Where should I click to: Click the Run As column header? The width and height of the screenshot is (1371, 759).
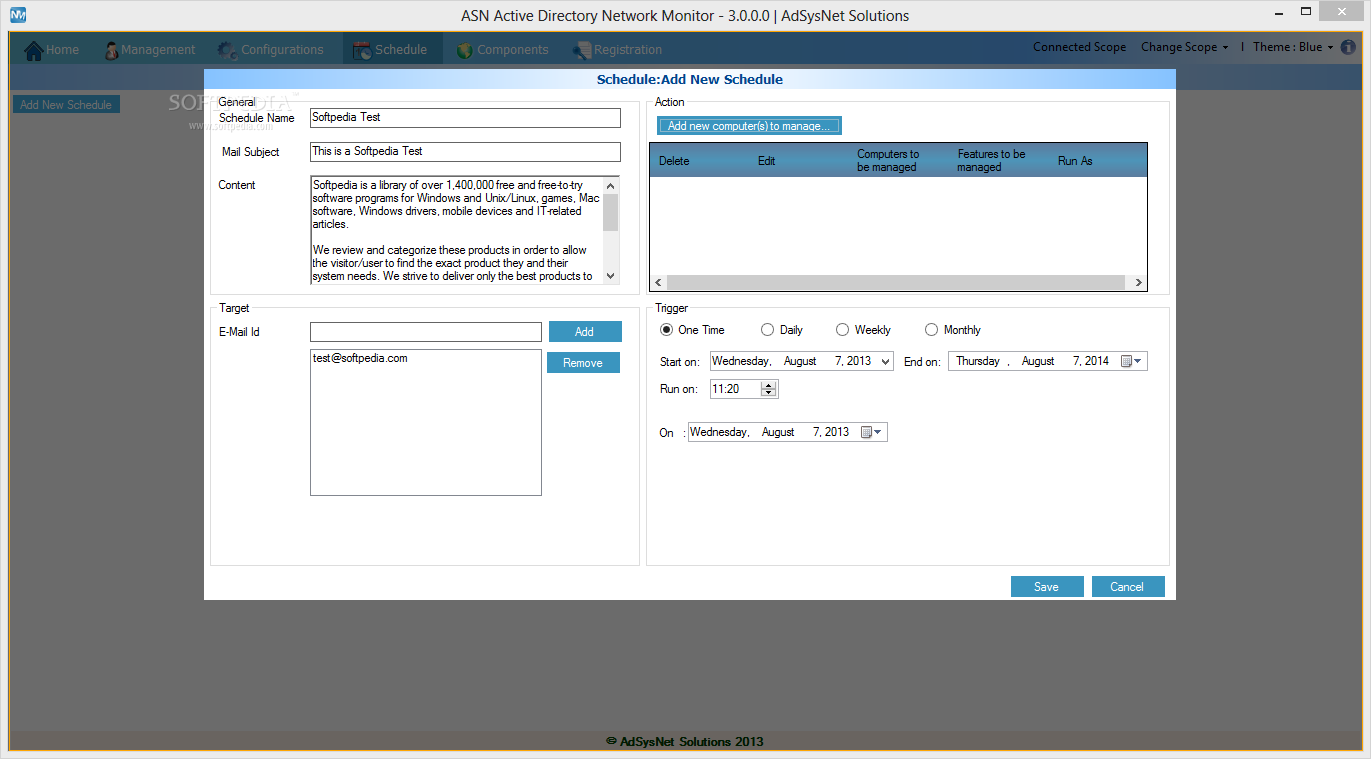point(1075,161)
